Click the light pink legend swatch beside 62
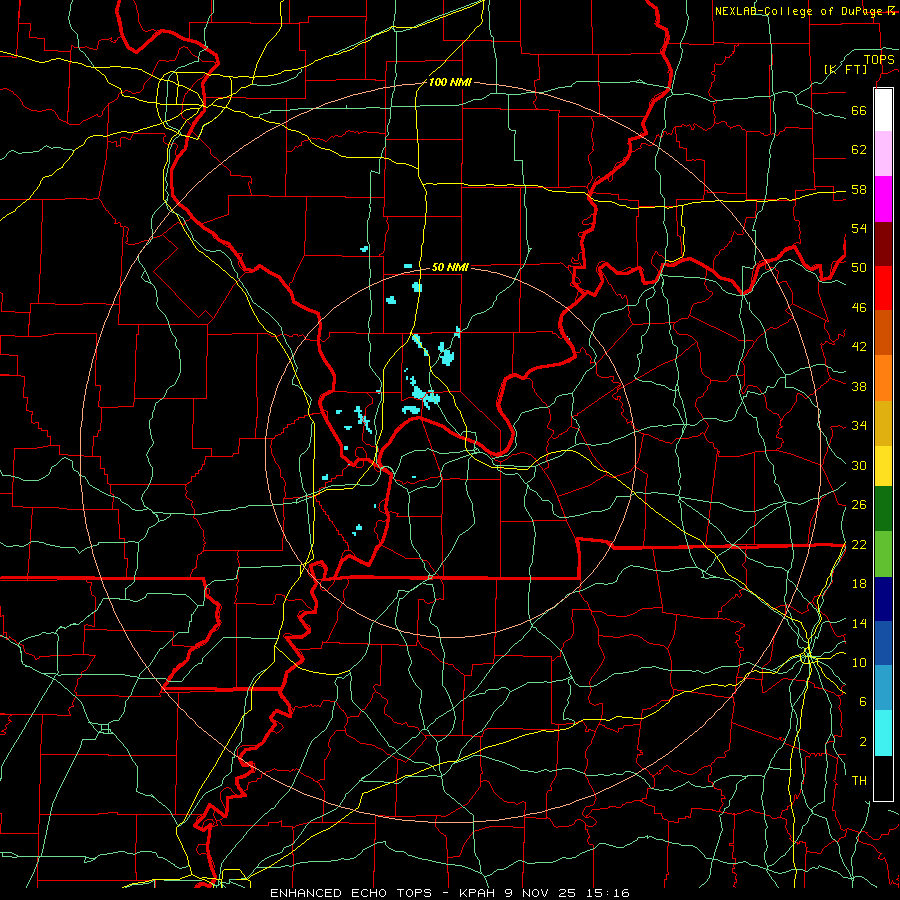Image resolution: width=900 pixels, height=900 pixels. click(x=883, y=153)
